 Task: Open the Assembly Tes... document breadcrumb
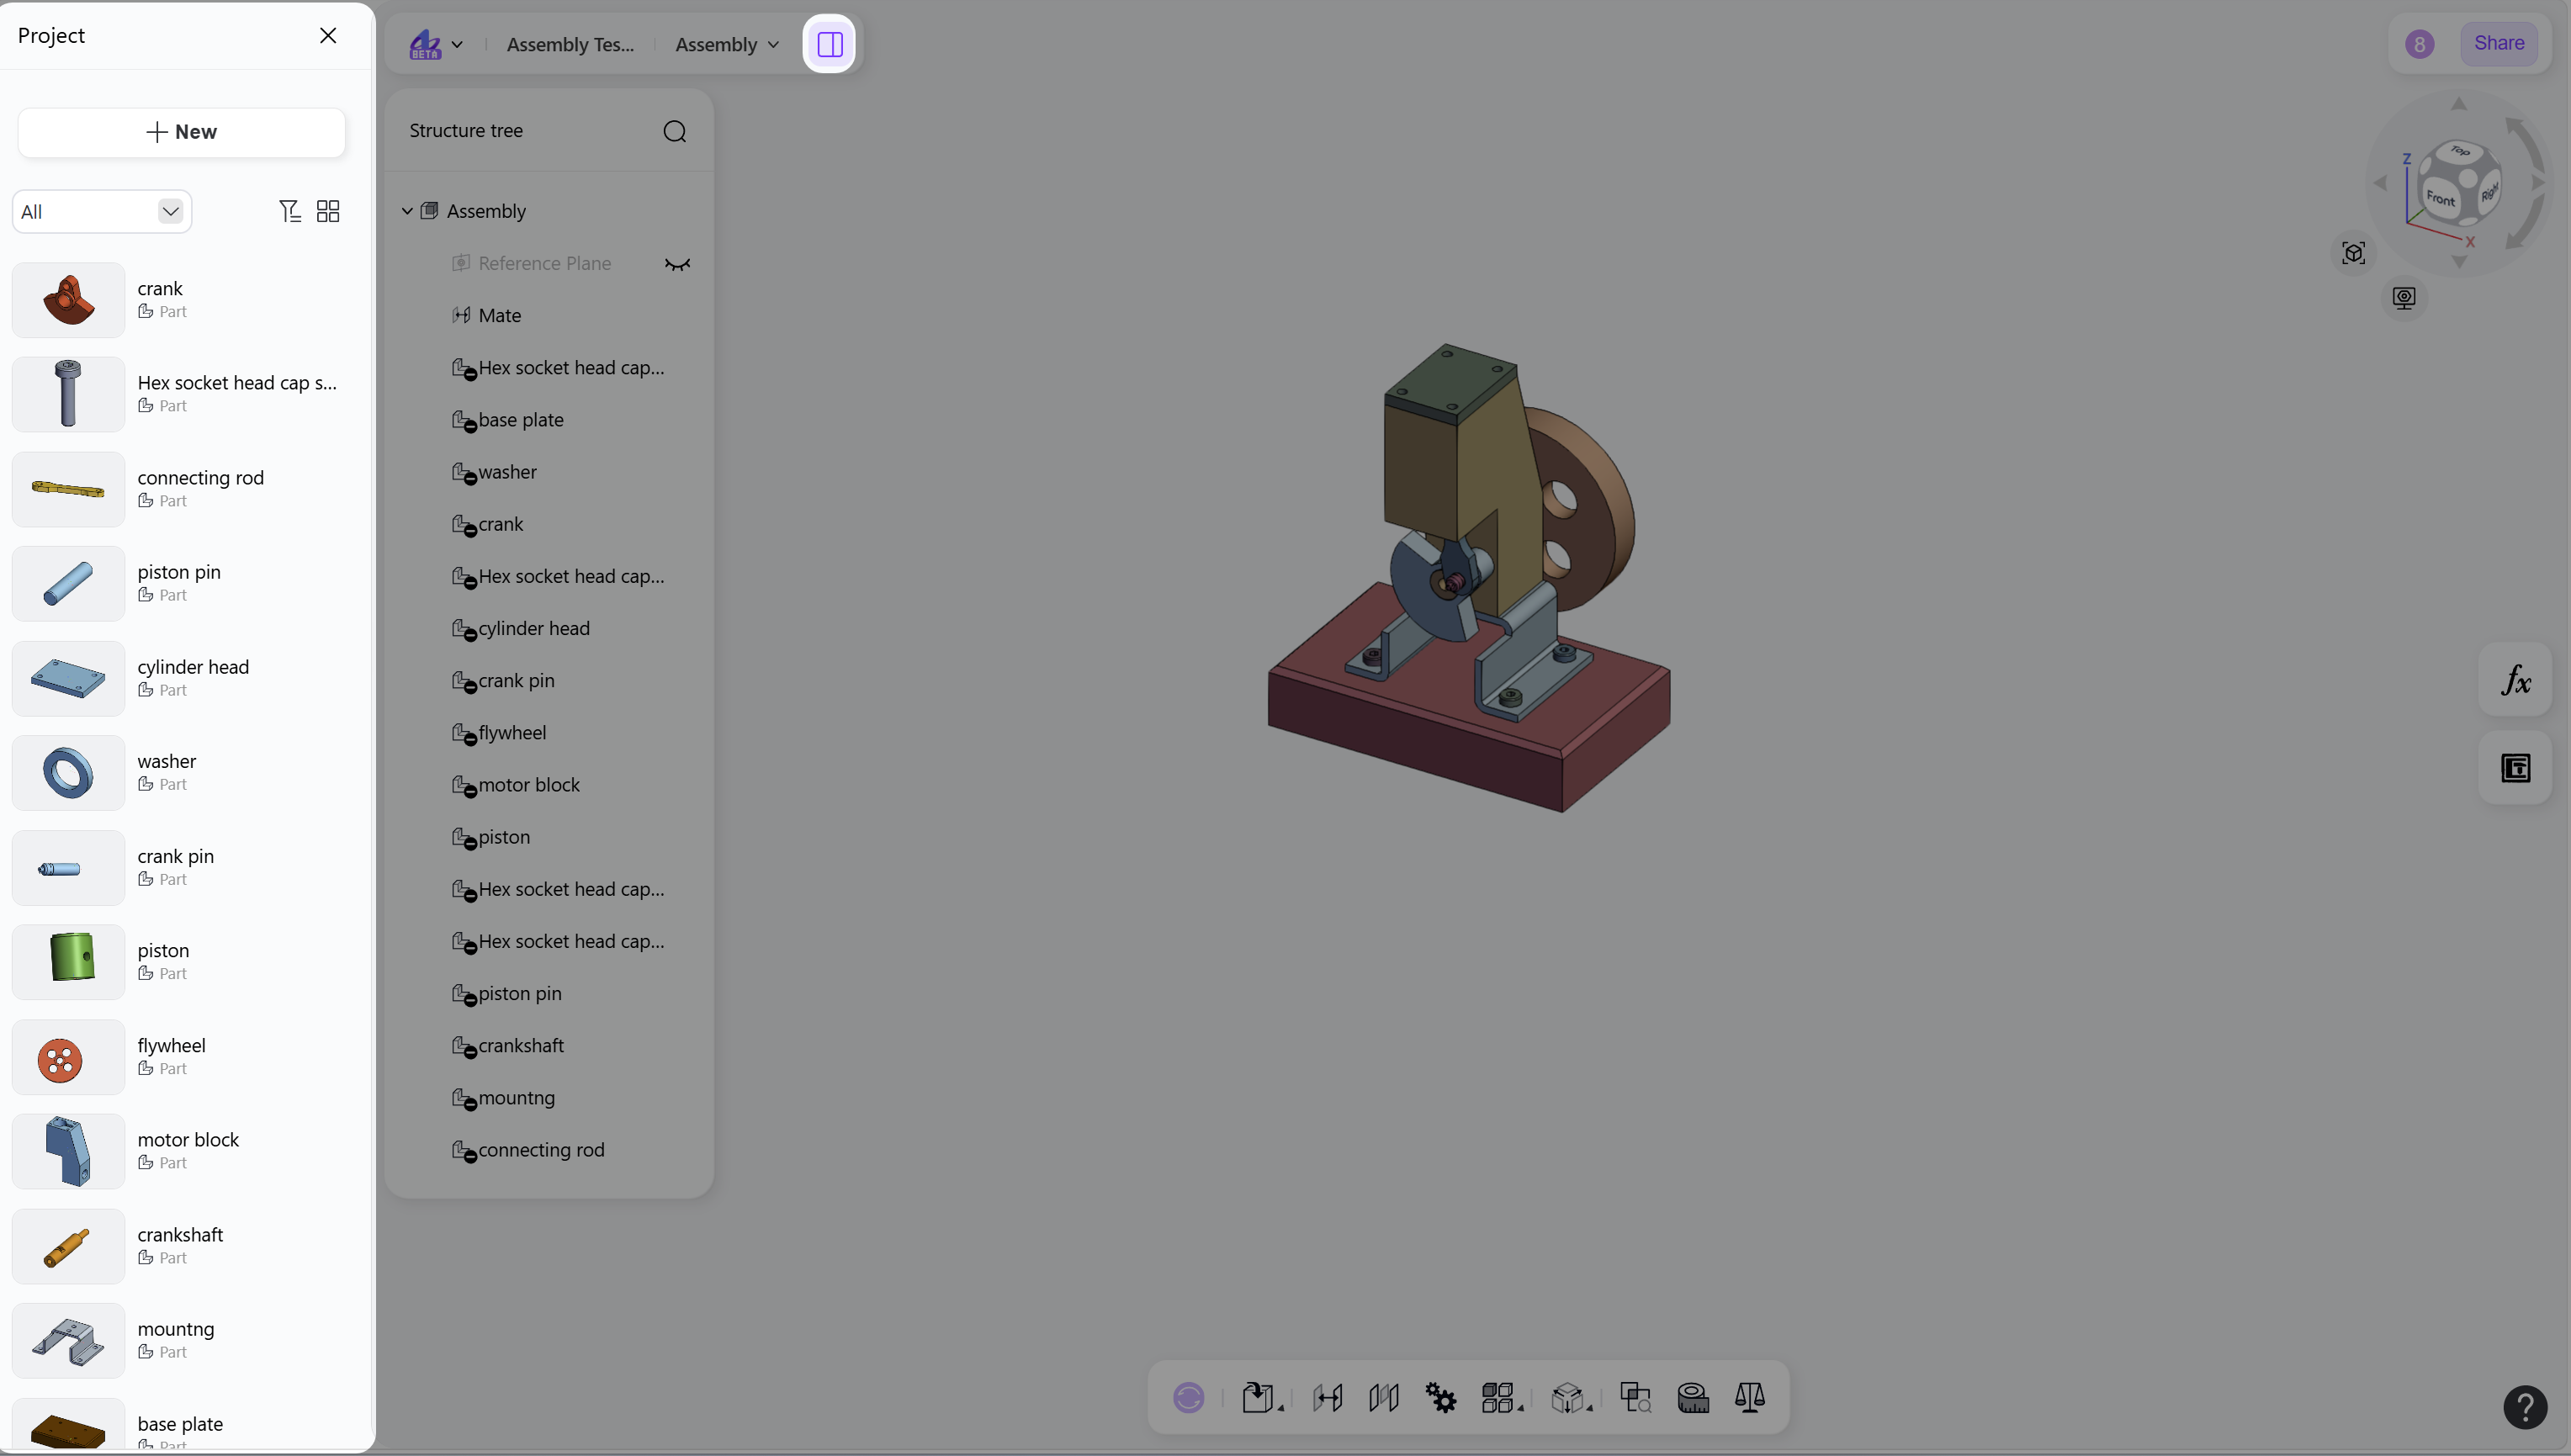coord(570,44)
